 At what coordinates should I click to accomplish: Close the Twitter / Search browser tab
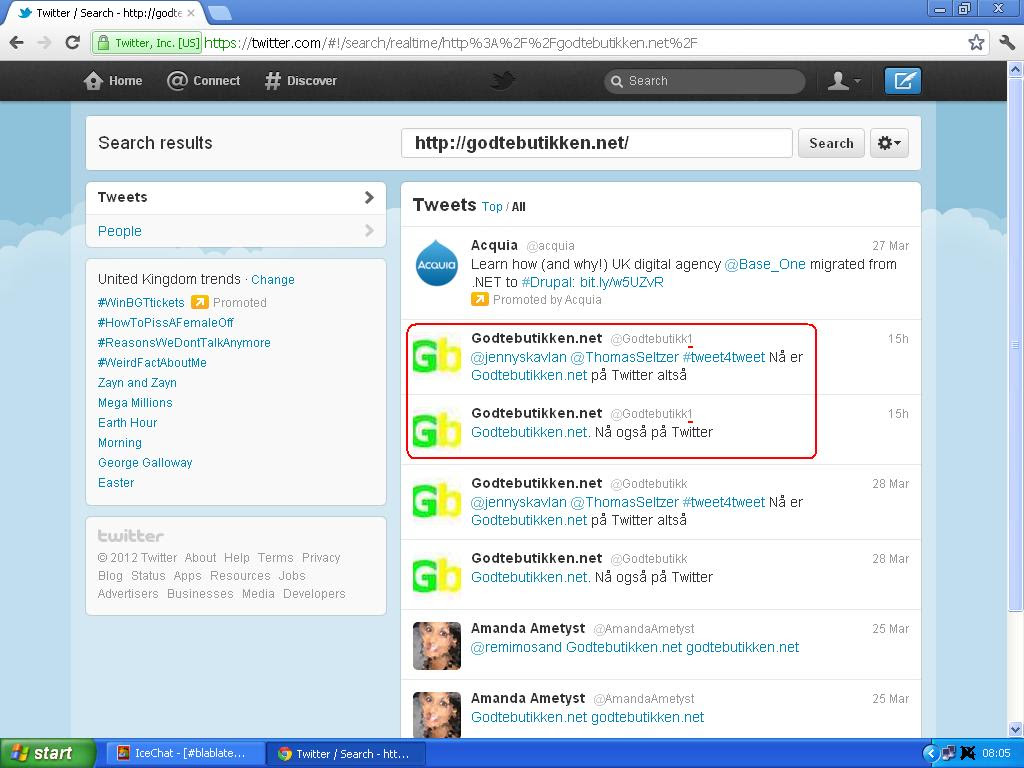pyautogui.click(x=191, y=12)
